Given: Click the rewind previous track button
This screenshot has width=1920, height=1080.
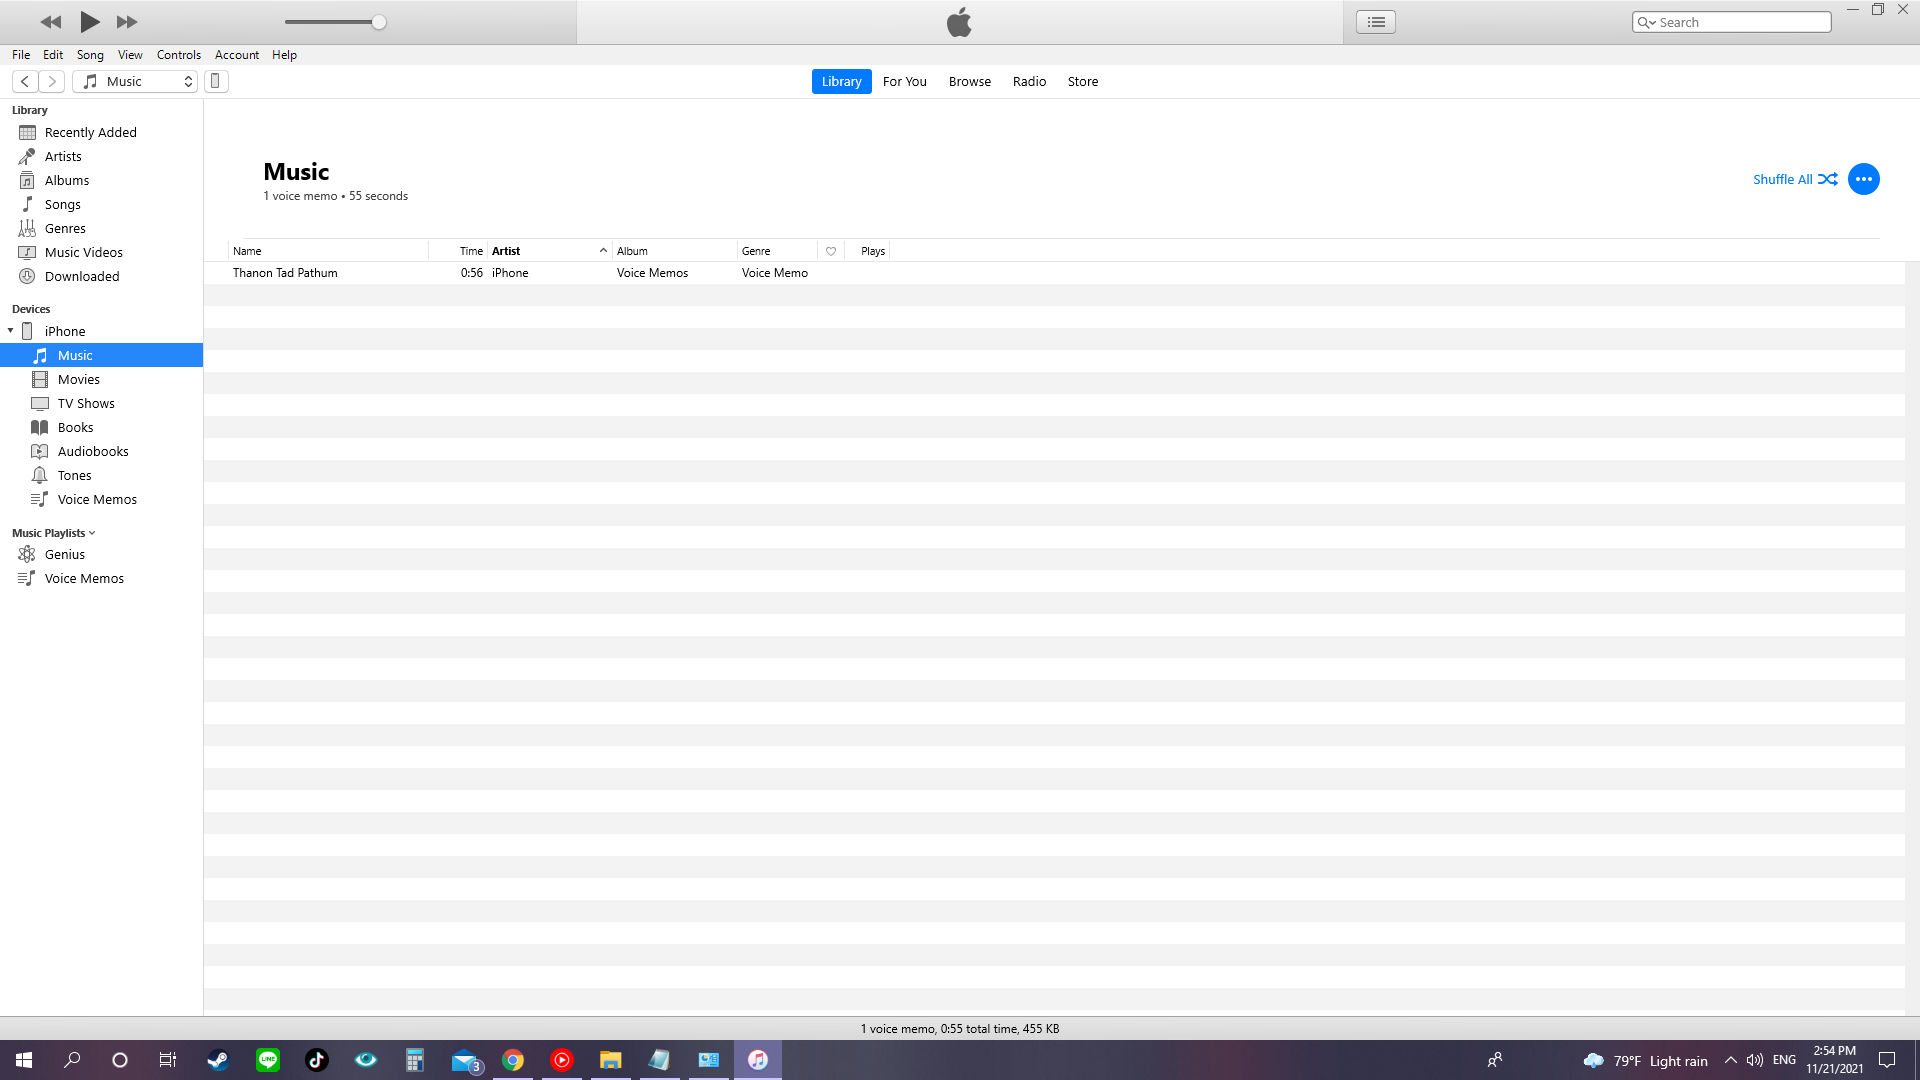Looking at the screenshot, I should pos(50,22).
